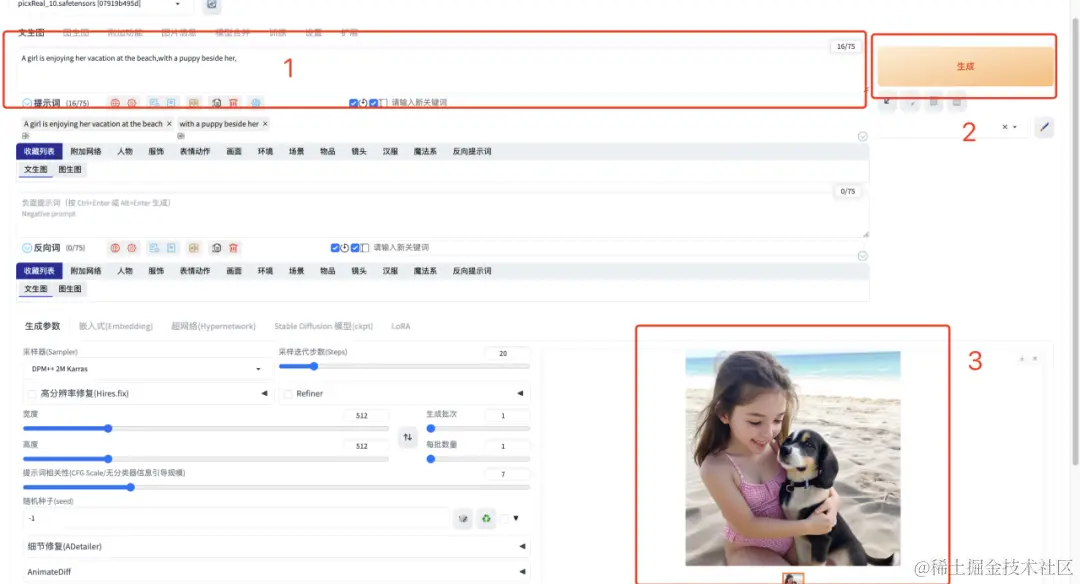Select the dice icon for random seed
This screenshot has height=584, width=1080.
click(x=463, y=518)
